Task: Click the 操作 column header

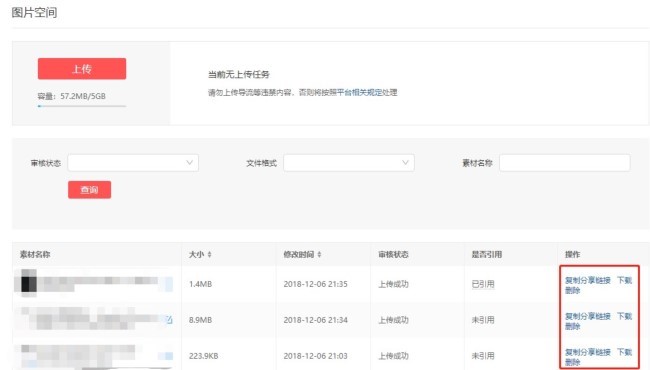Action: coord(572,254)
